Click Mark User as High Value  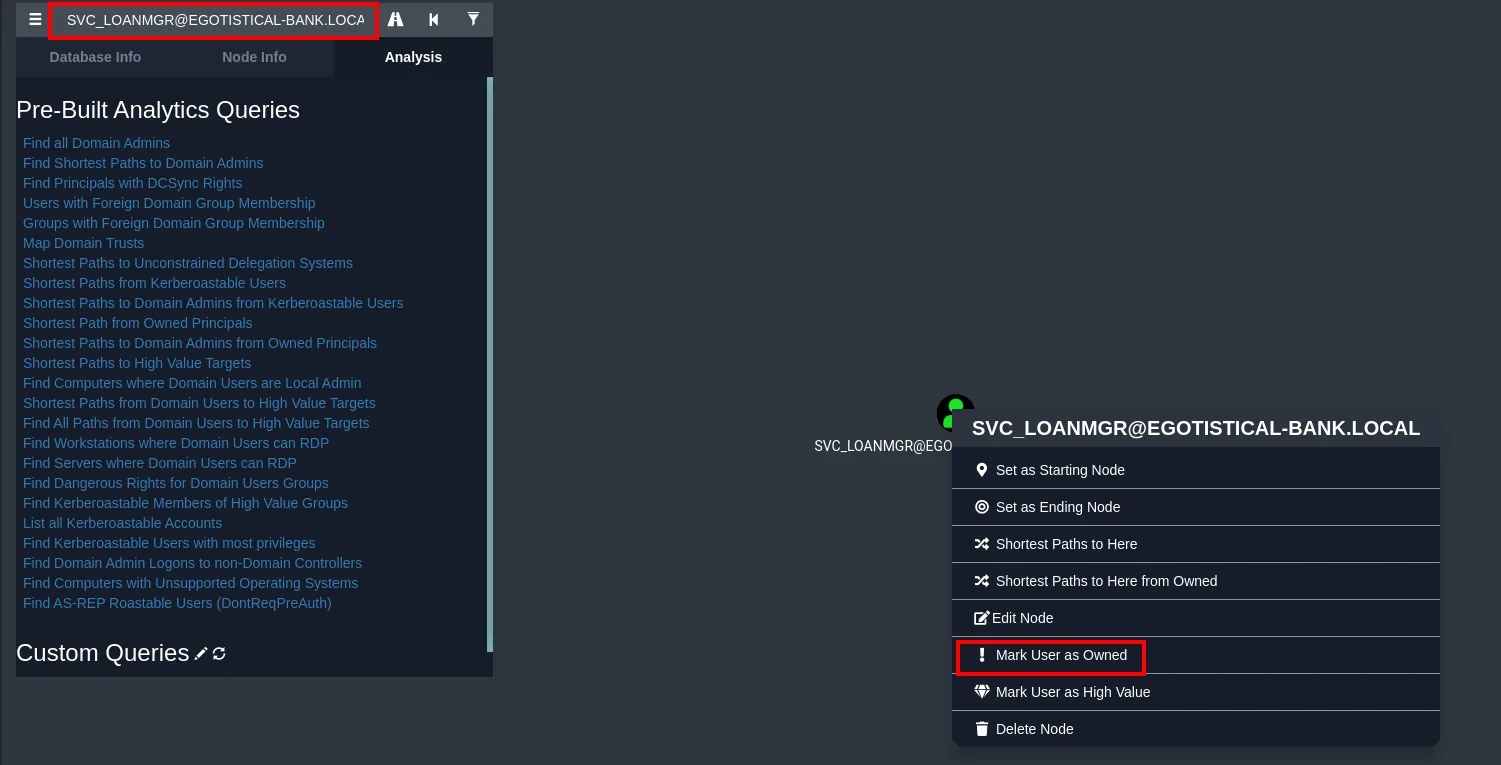coord(1196,692)
